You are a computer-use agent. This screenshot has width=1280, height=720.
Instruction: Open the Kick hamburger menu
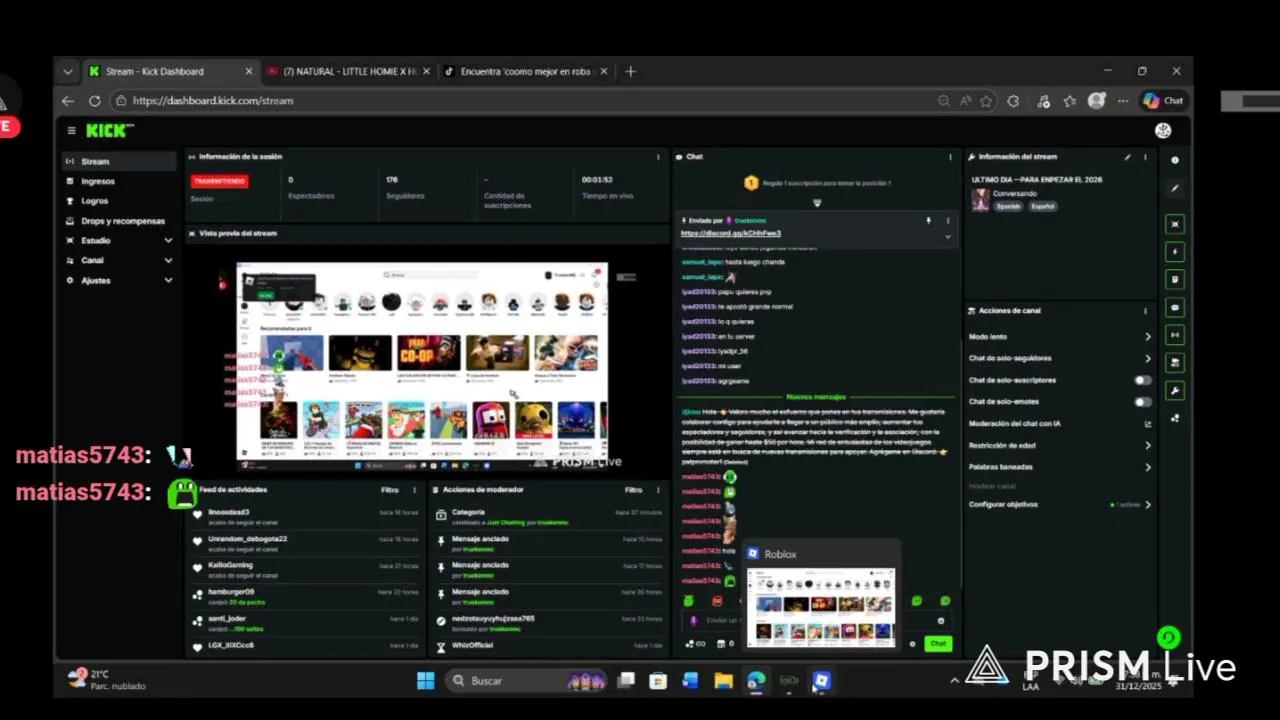[x=71, y=131]
